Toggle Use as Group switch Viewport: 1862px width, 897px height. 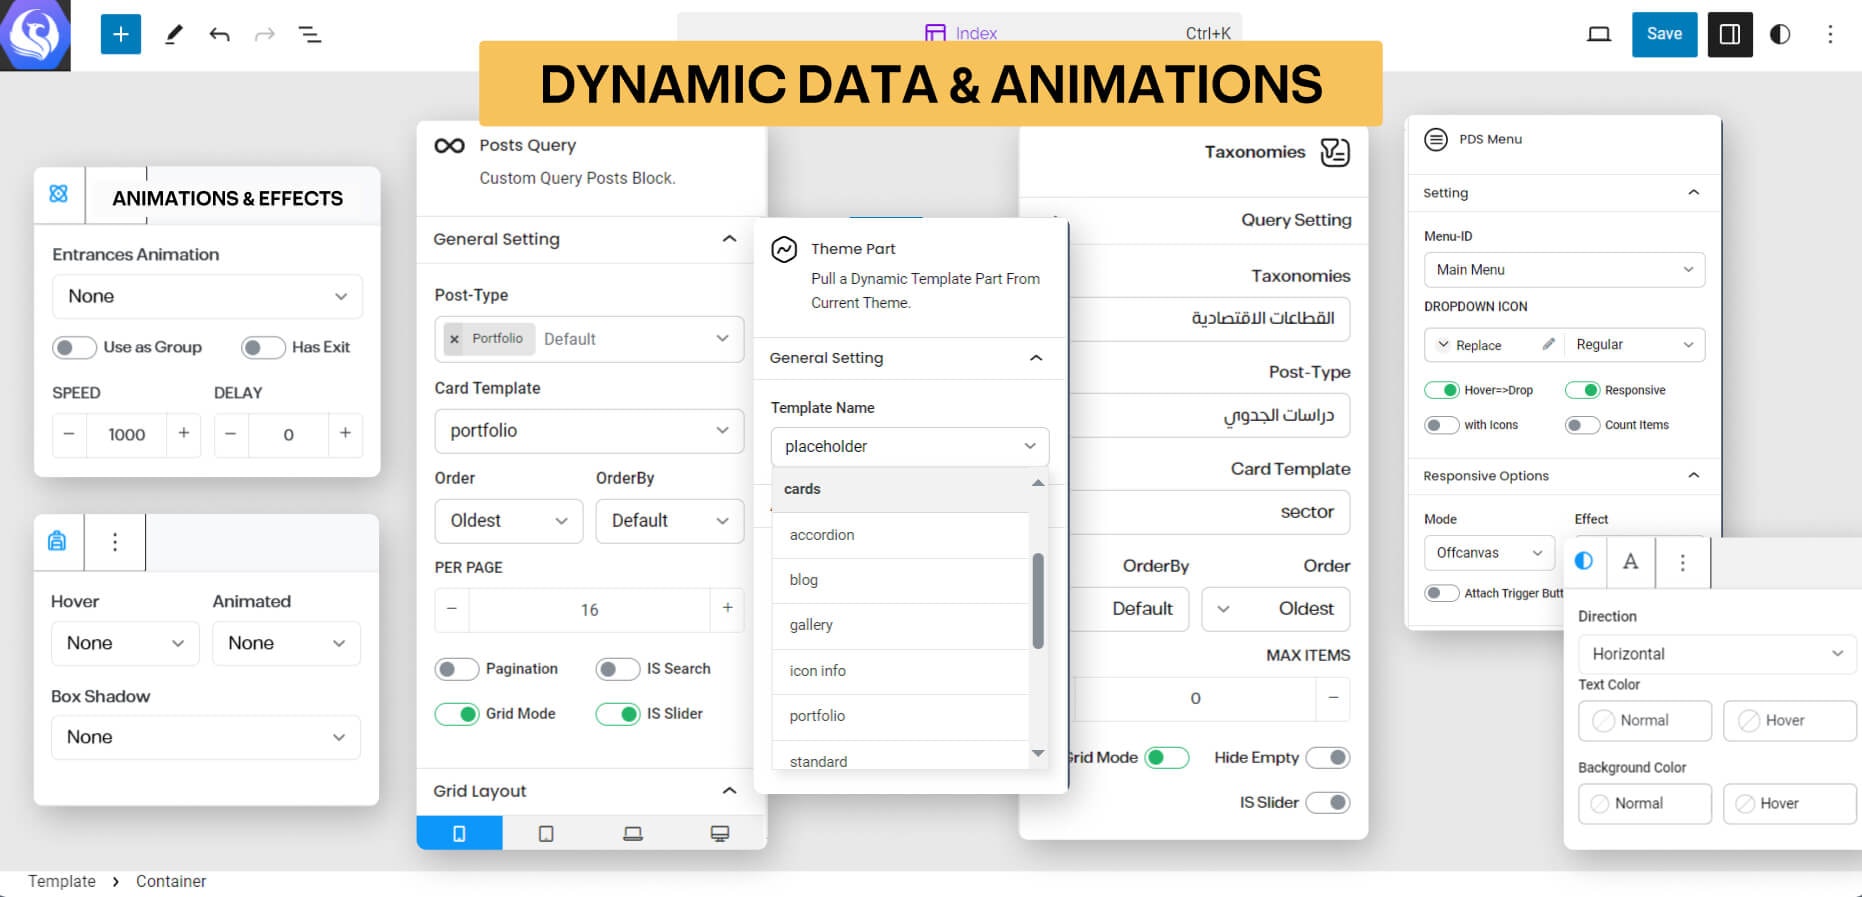(73, 347)
